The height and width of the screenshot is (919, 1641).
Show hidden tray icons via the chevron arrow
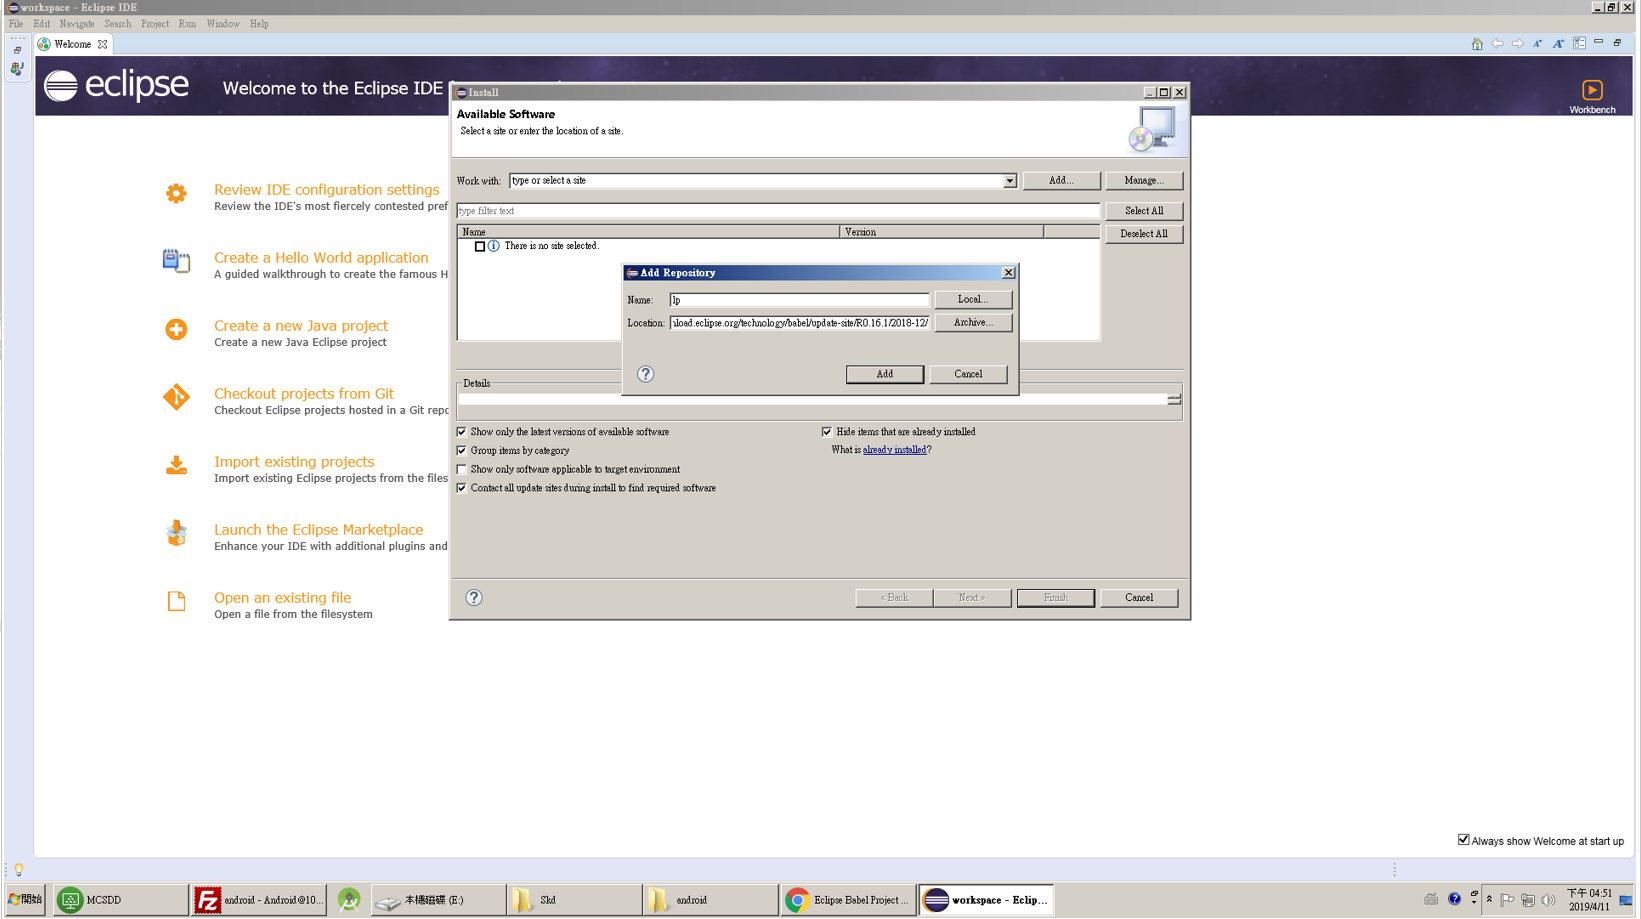tap(1489, 900)
